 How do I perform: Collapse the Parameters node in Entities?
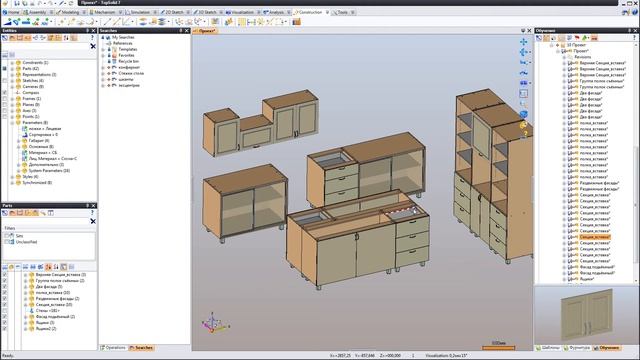click(x=12, y=122)
